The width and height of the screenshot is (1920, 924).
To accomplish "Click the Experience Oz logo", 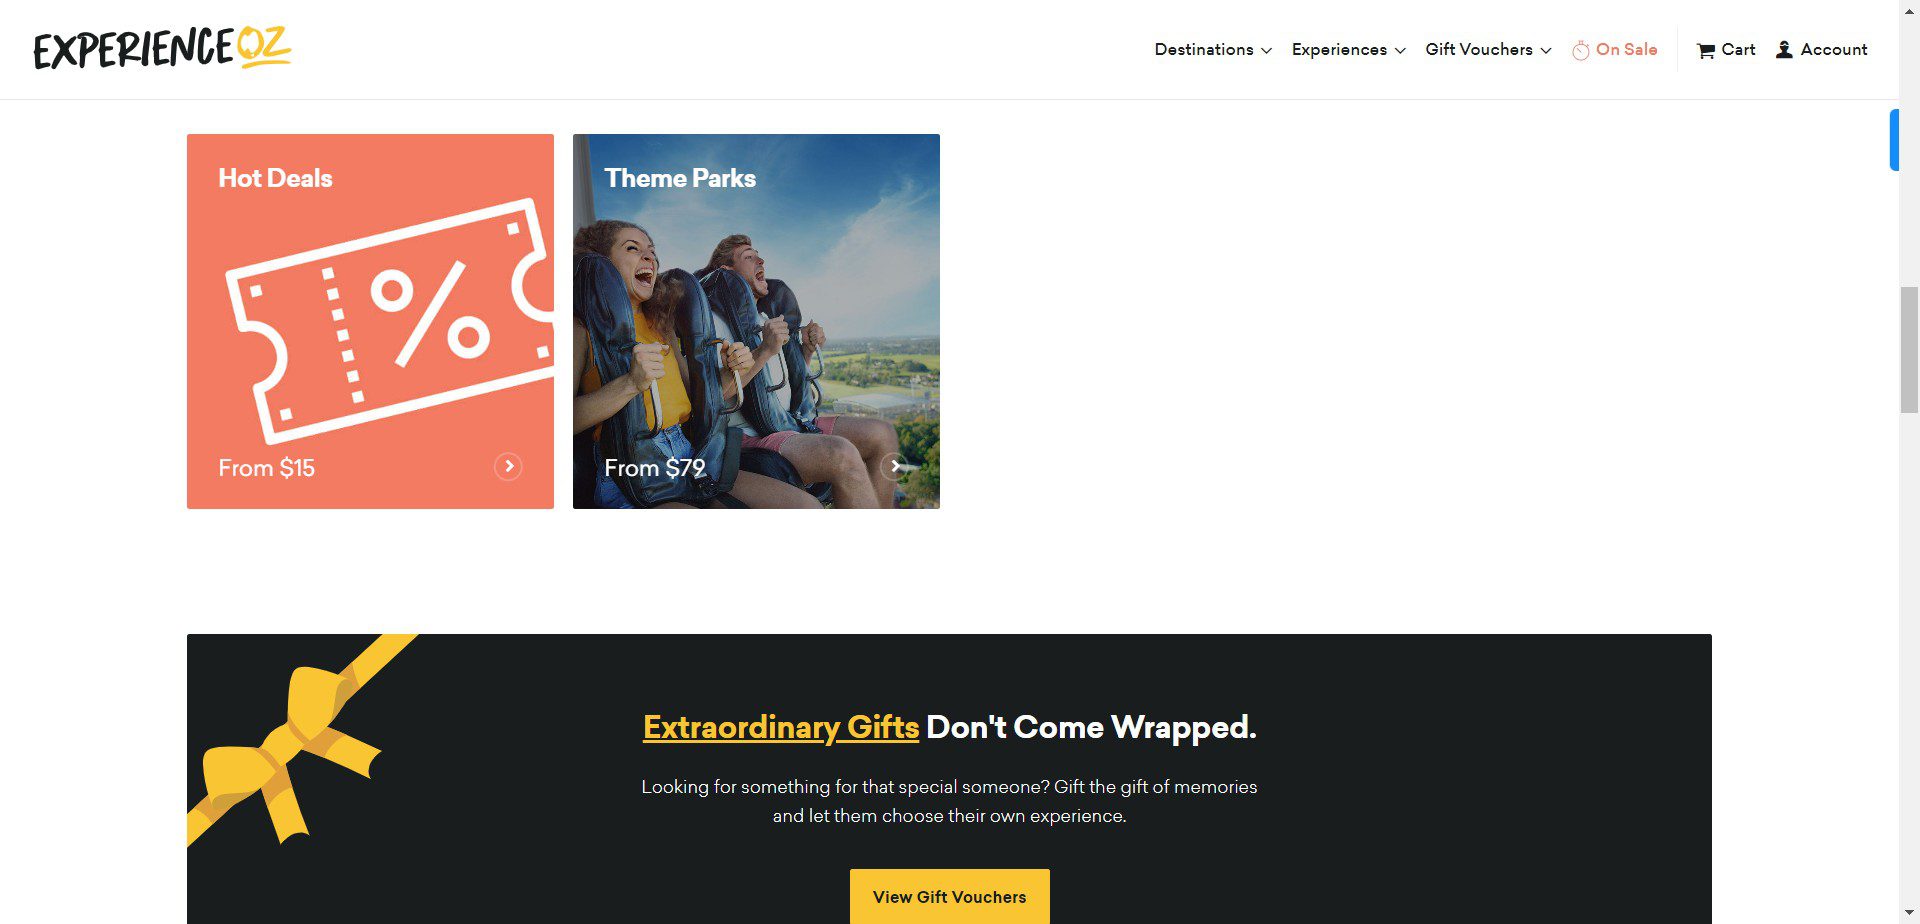I will coord(162,48).
